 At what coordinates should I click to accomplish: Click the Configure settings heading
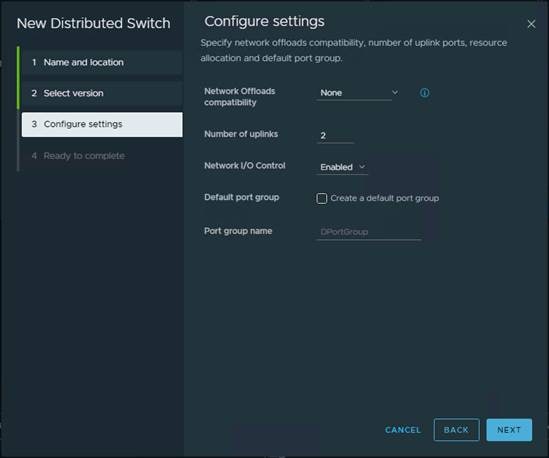click(x=264, y=21)
